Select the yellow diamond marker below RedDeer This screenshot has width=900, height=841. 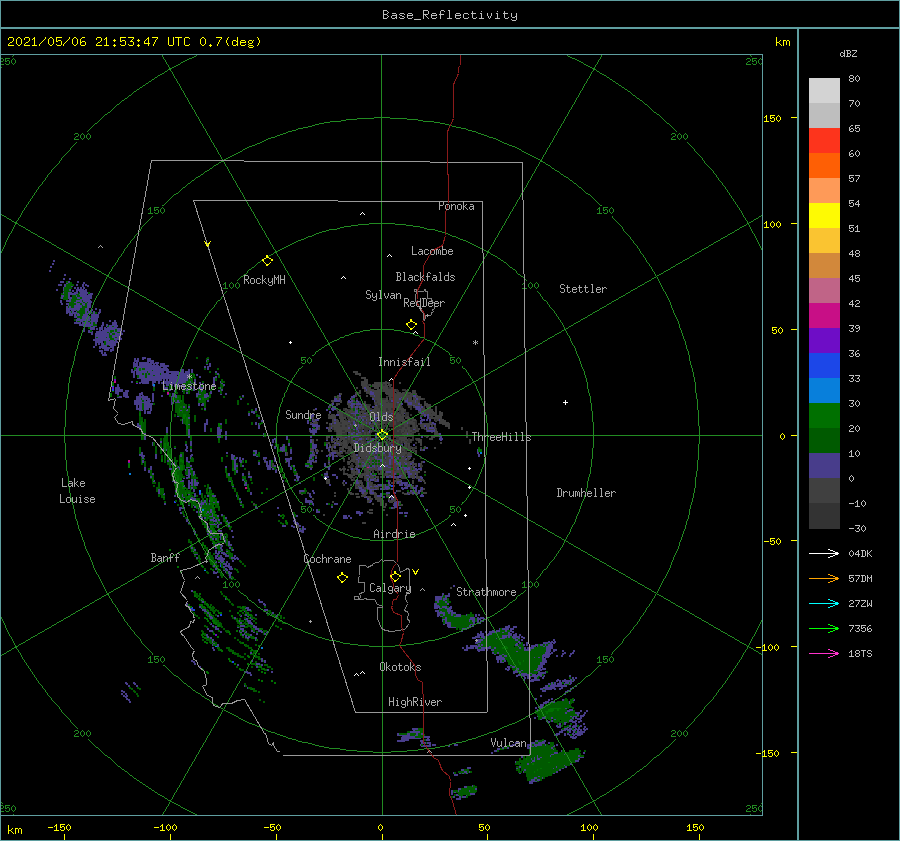click(x=411, y=325)
